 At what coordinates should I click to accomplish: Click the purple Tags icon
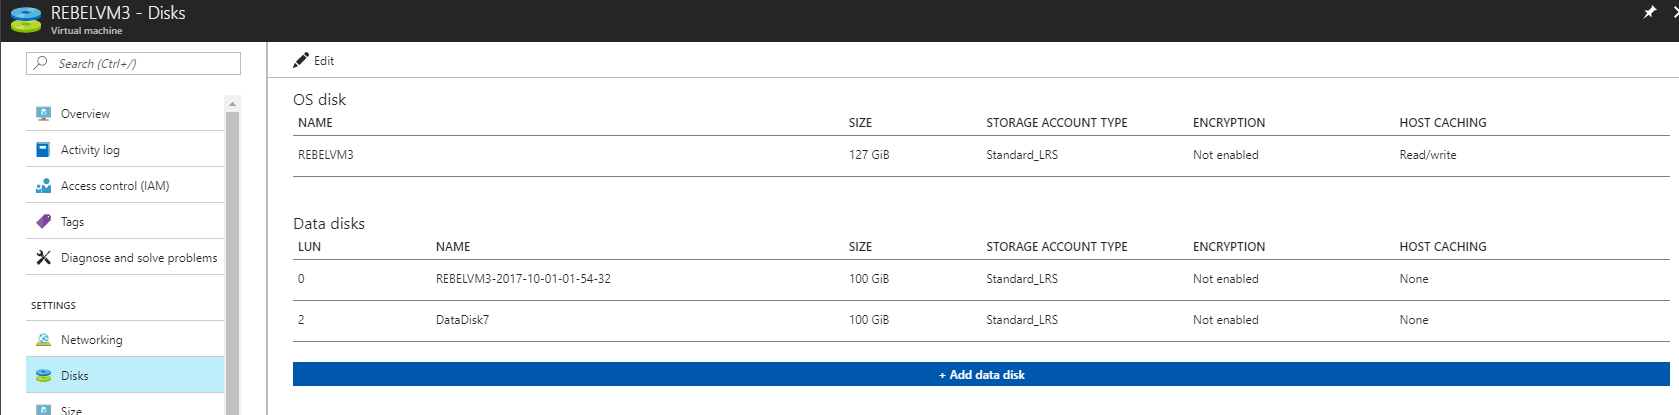point(43,221)
